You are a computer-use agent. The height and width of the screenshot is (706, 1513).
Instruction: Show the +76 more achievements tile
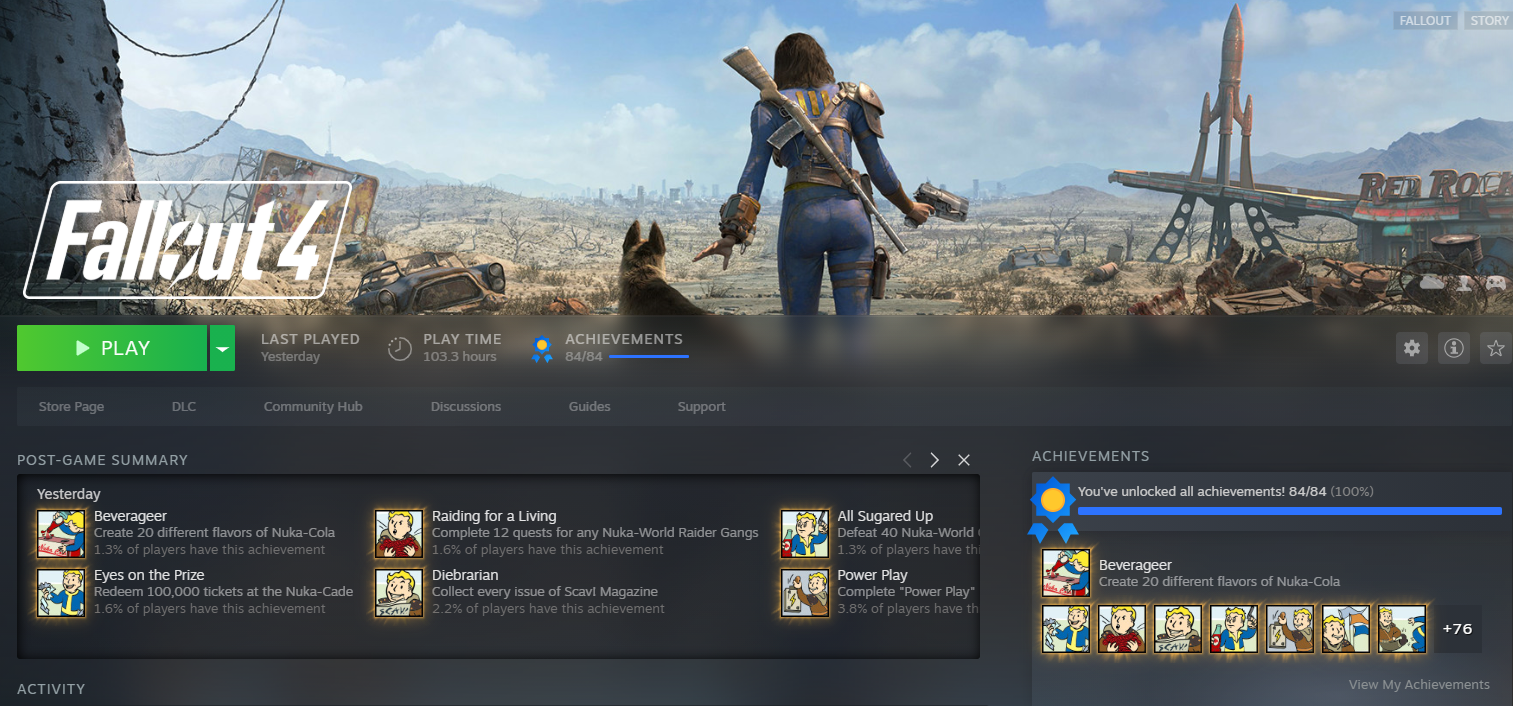(x=1458, y=629)
